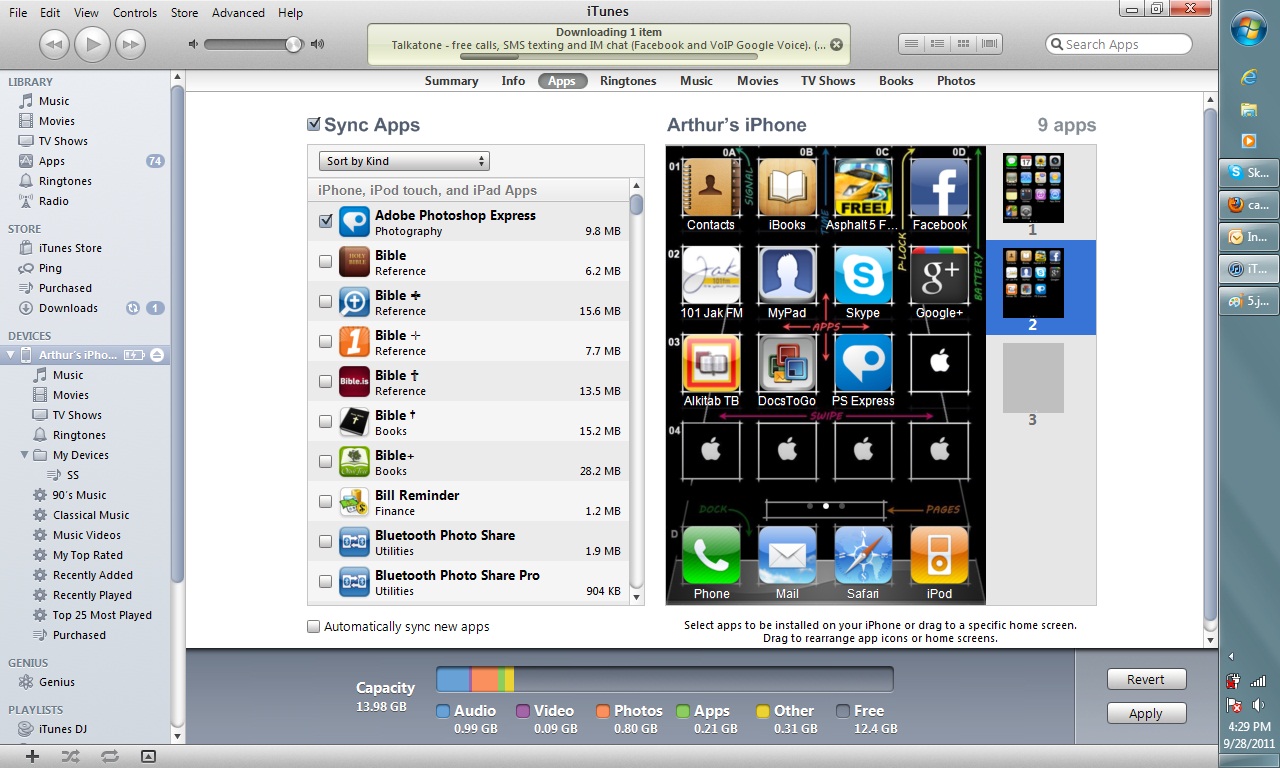Select the DocsToGo app icon

(787, 364)
